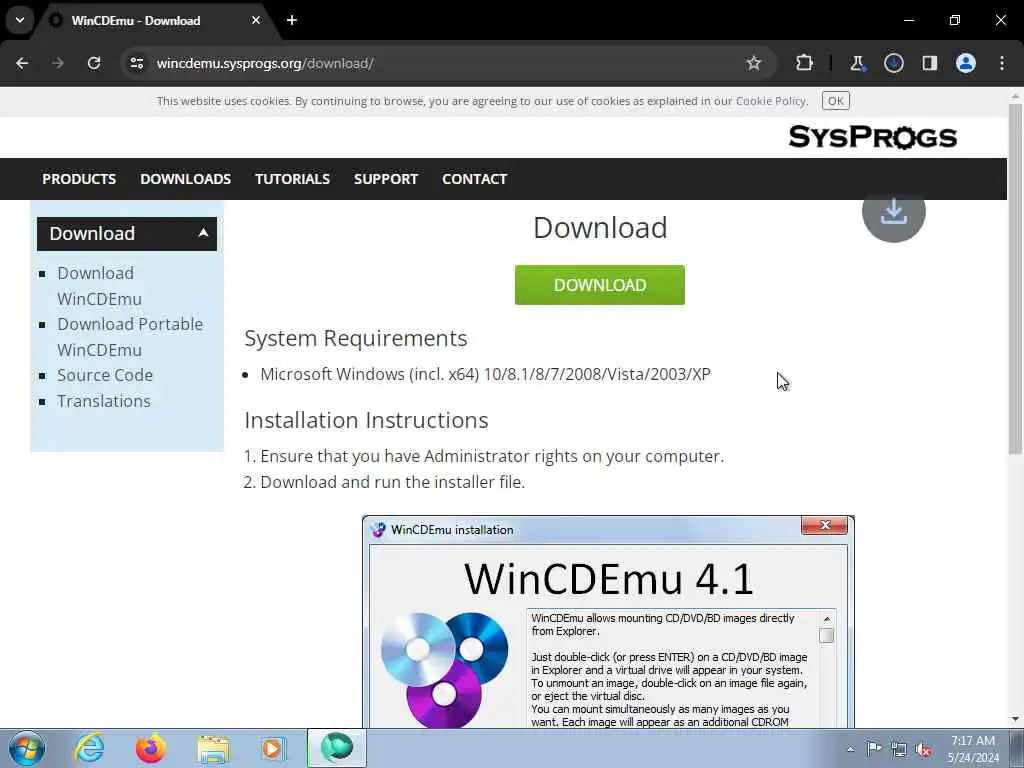Image resolution: width=1024 pixels, height=768 pixels.
Task: Click the WinCDEmu installation screenshot image
Action: (x=608, y=622)
